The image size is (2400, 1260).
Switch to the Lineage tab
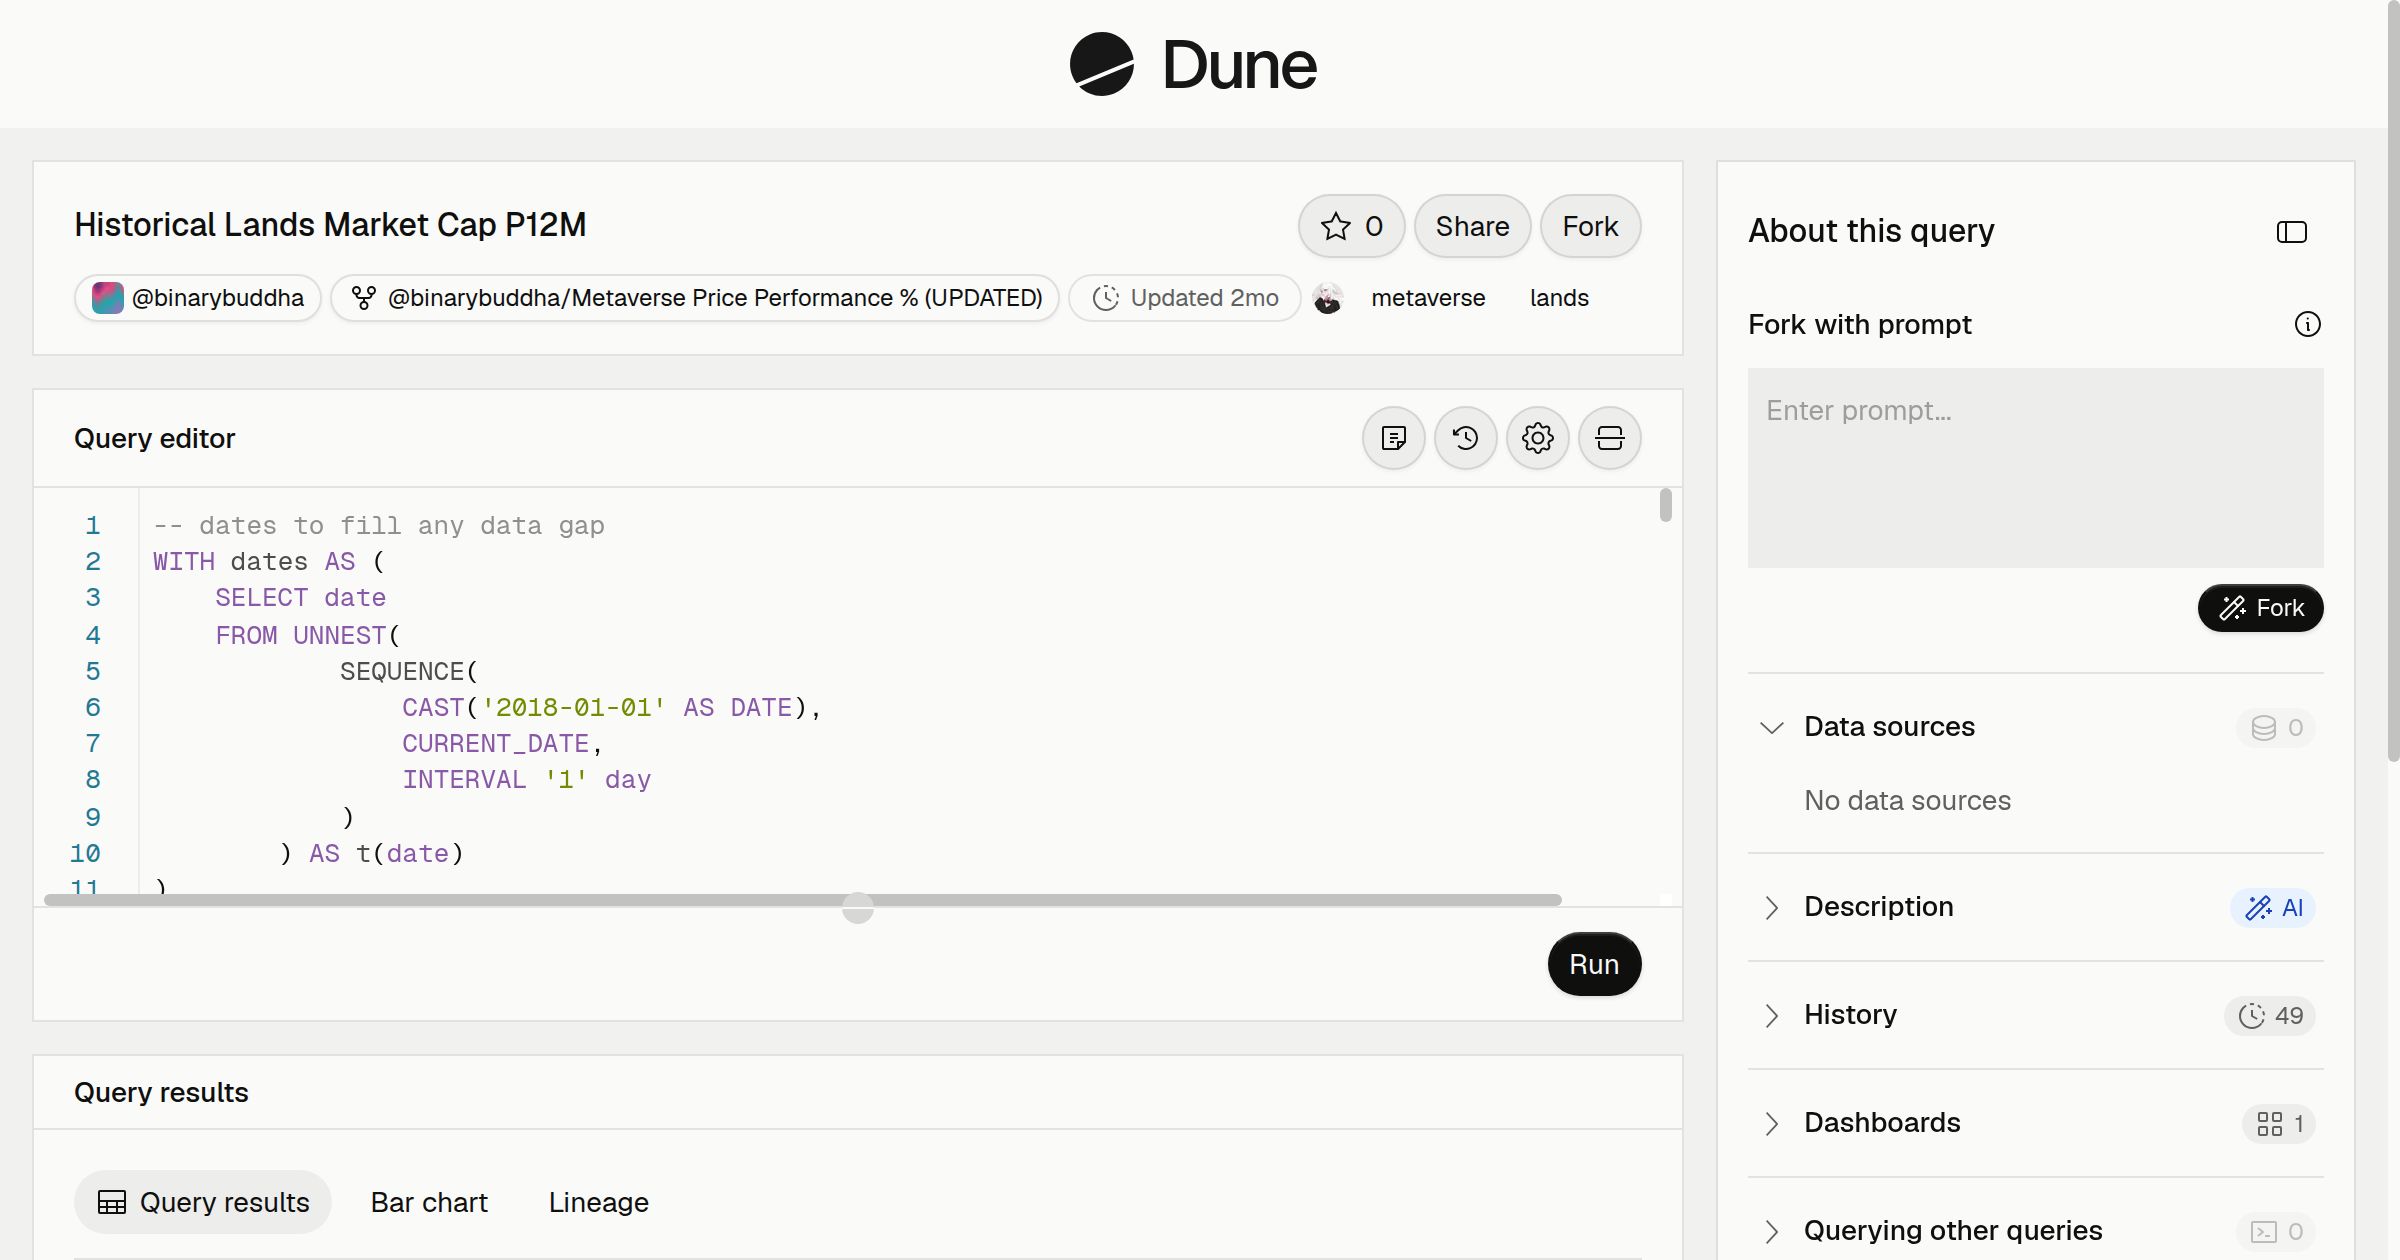(x=599, y=1202)
